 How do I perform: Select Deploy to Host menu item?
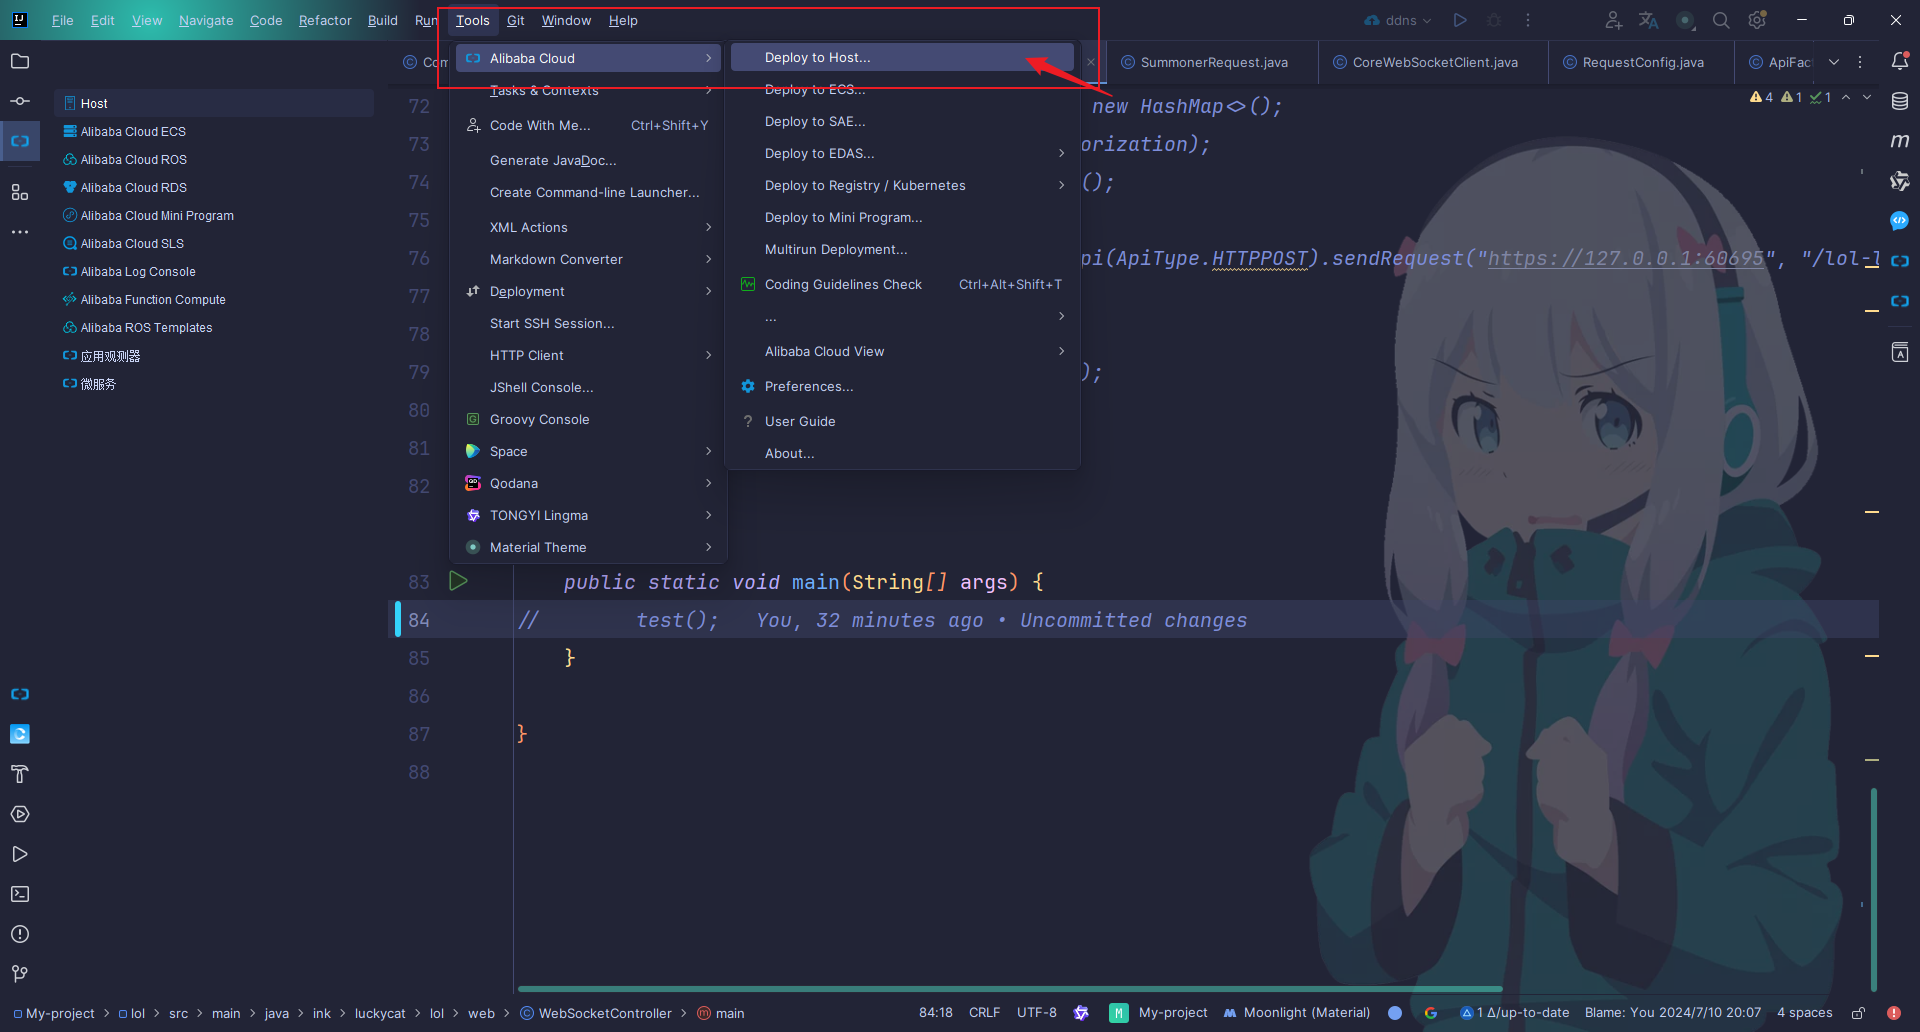pos(903,57)
